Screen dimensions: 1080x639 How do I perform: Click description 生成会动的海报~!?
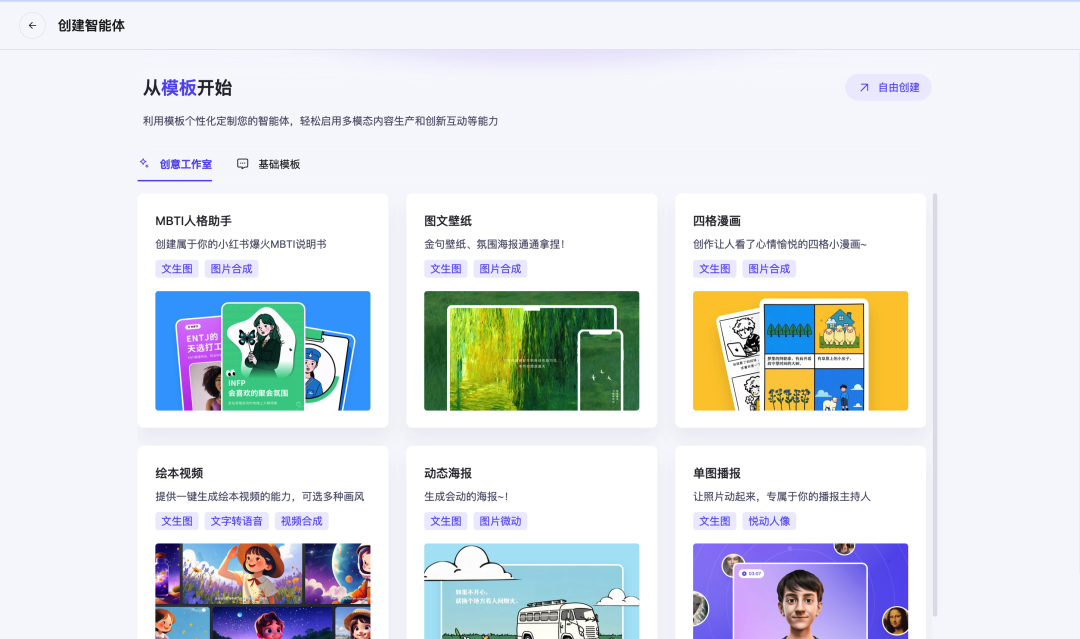tap(466, 496)
